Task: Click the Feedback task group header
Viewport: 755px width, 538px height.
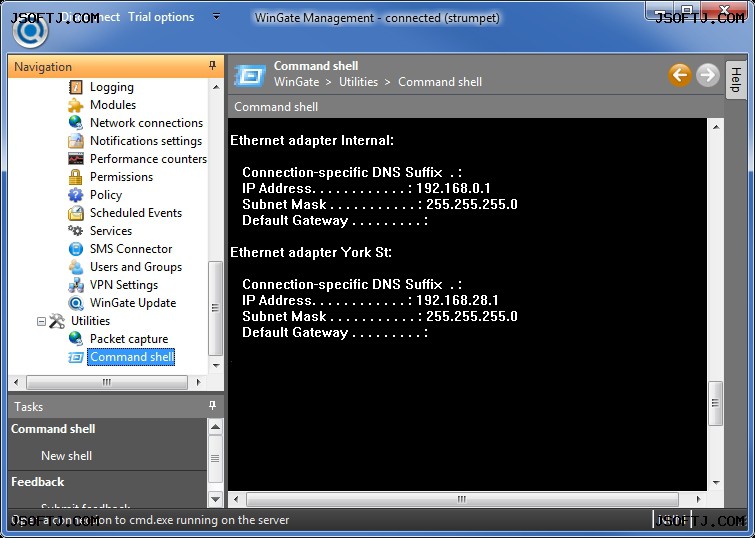Action: 38,482
